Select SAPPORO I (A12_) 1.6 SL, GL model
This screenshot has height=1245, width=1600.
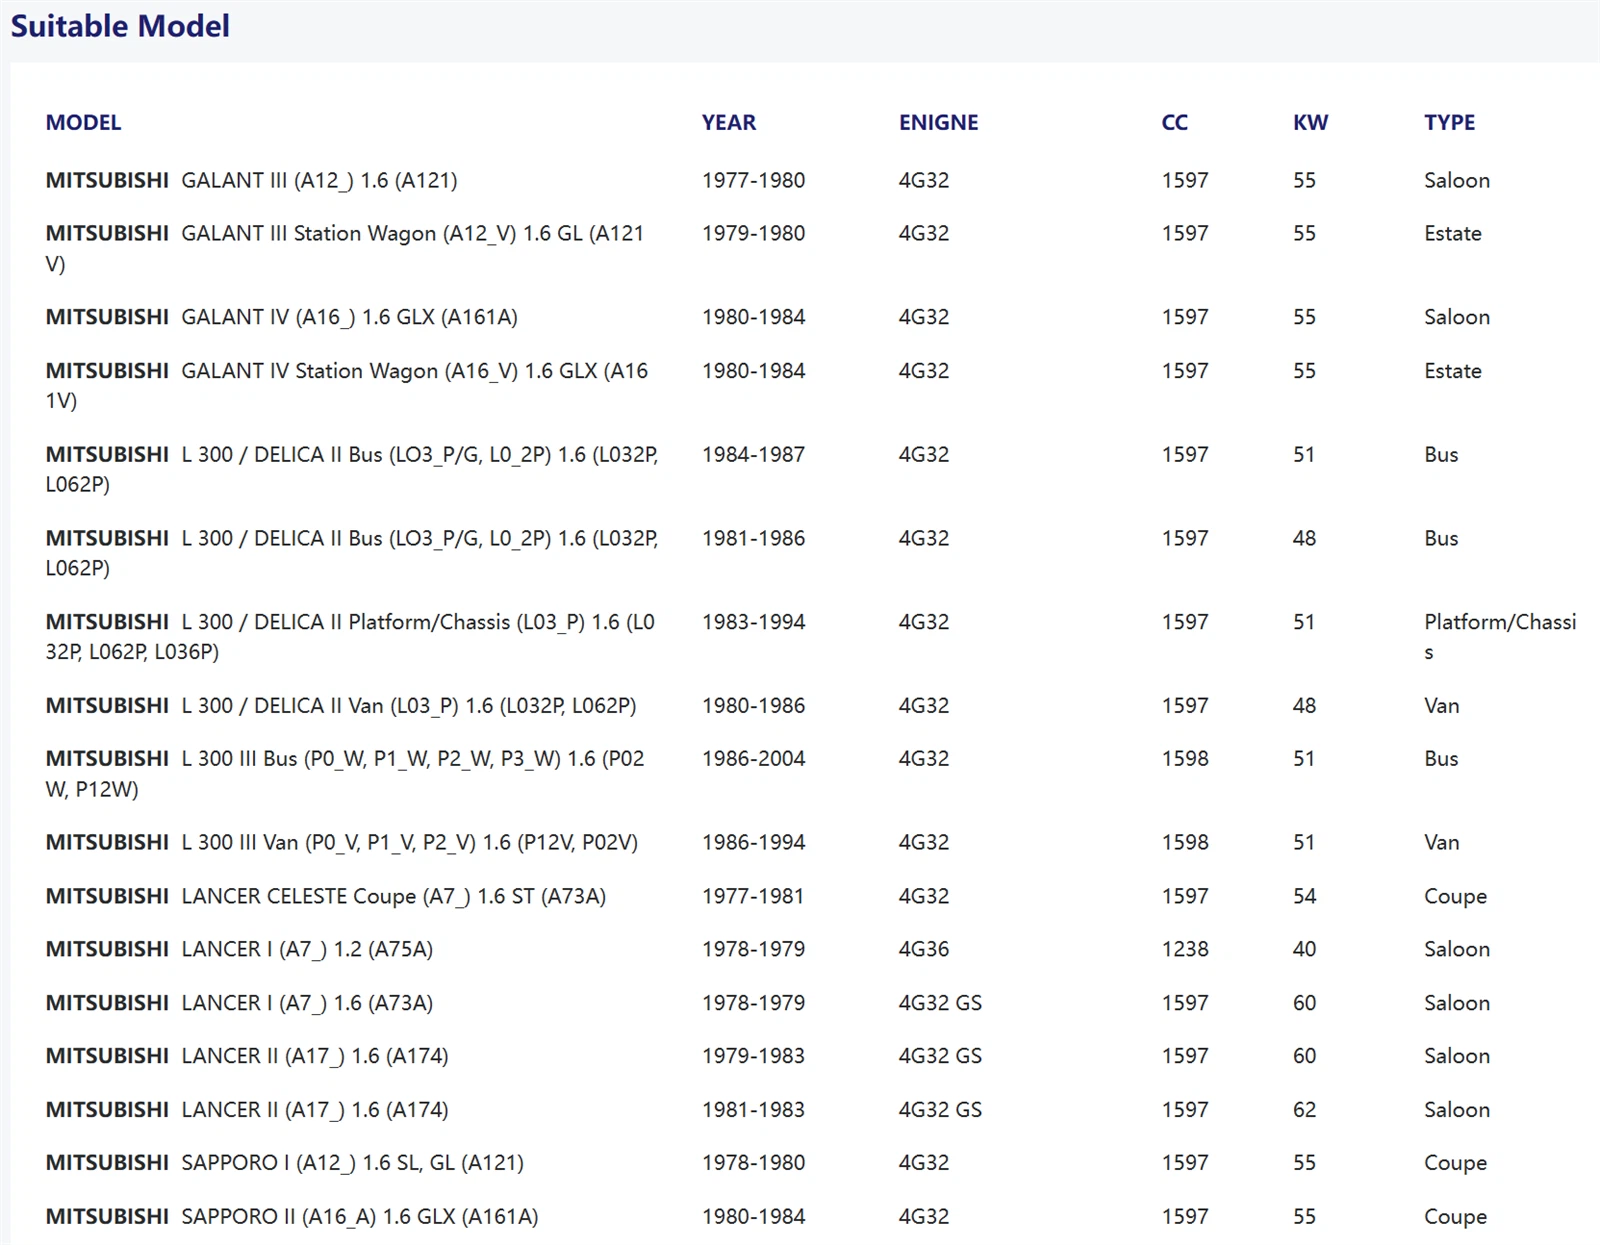point(284,1163)
